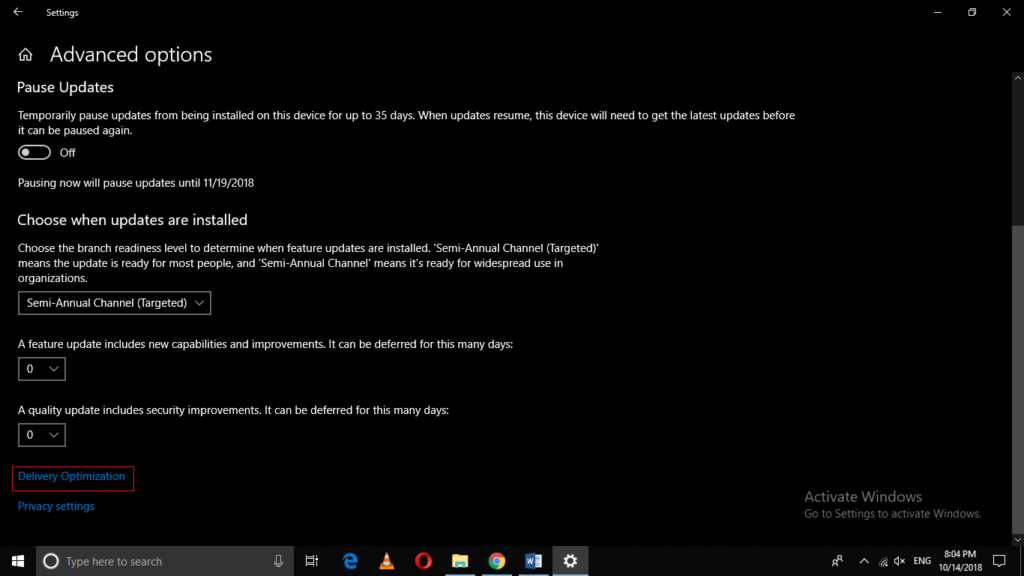Viewport: 1024px width, 576px height.
Task: Click text 'Pausing now will pause updates until 11/19/2018'
Action: coord(136,183)
